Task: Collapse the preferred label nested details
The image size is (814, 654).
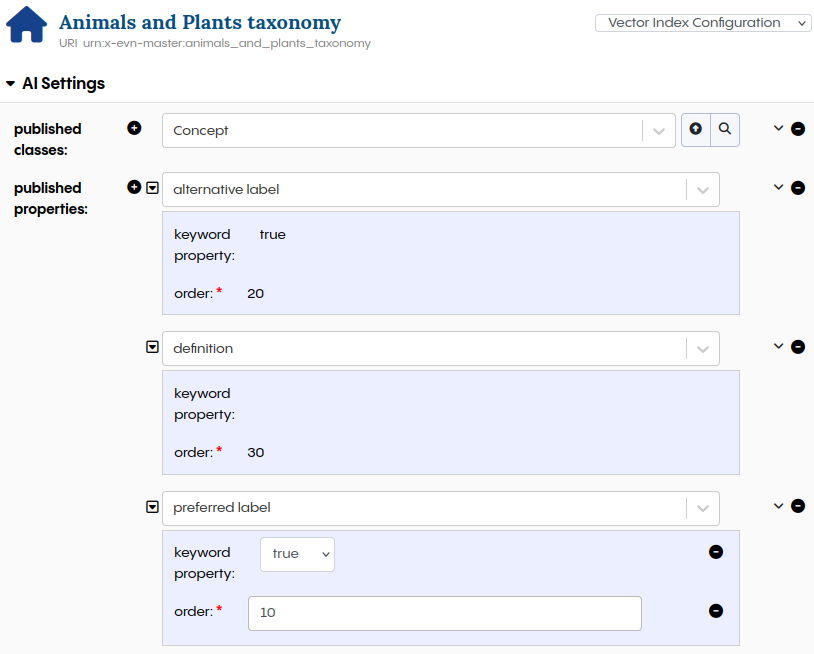Action: (153, 507)
